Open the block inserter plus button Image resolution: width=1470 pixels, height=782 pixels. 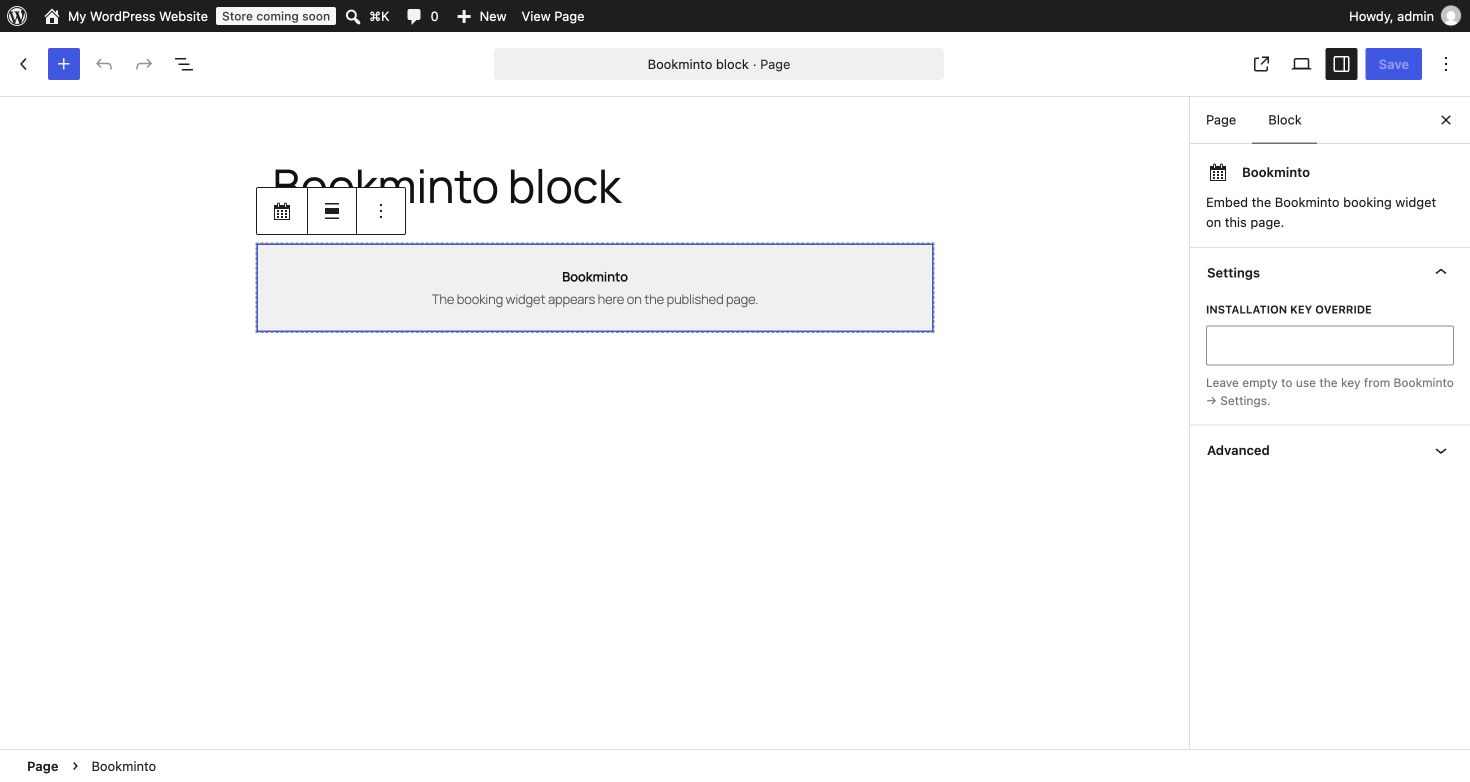tap(64, 64)
